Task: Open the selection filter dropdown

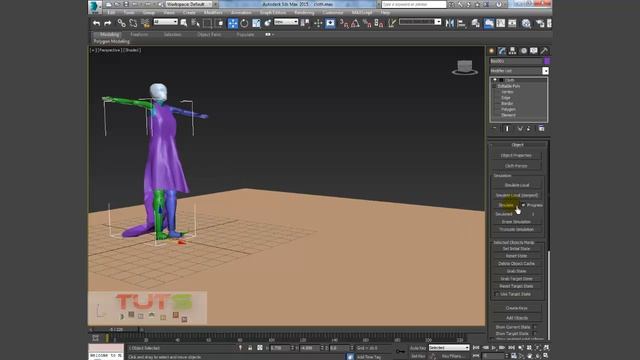Action: click(165, 22)
